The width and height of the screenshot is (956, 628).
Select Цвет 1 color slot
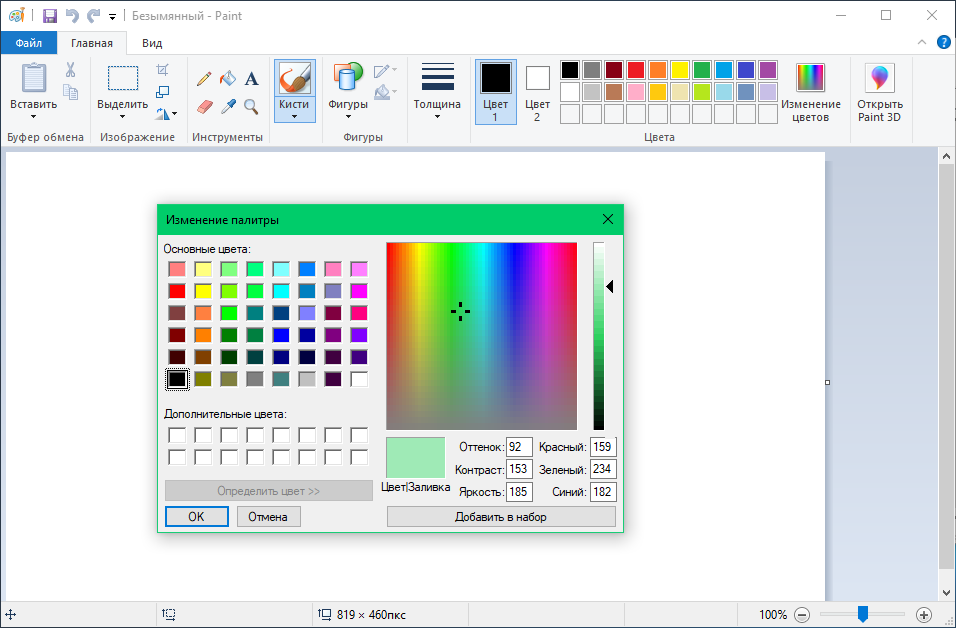pos(496,92)
